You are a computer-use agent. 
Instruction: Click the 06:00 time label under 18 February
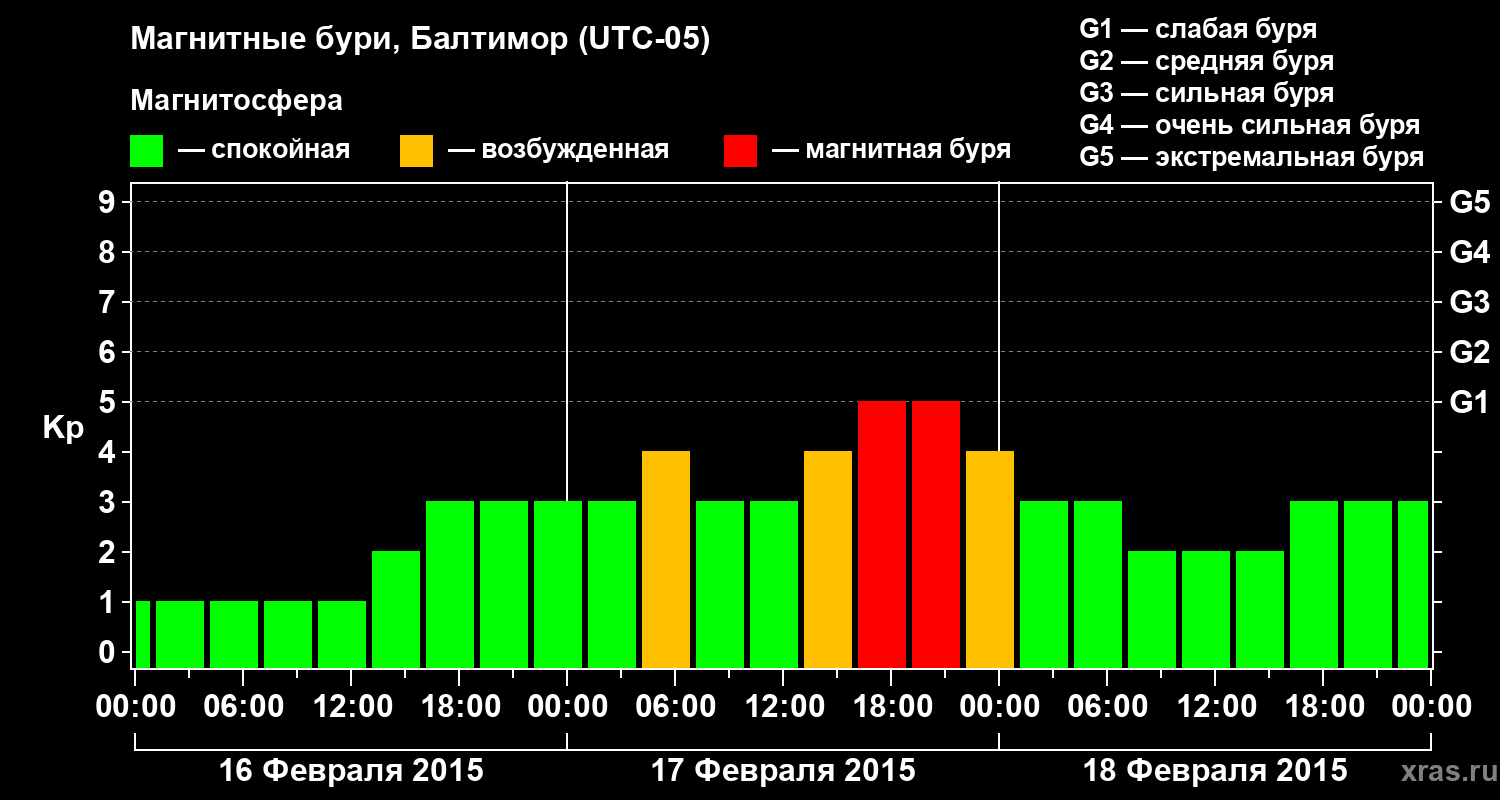tap(1107, 707)
